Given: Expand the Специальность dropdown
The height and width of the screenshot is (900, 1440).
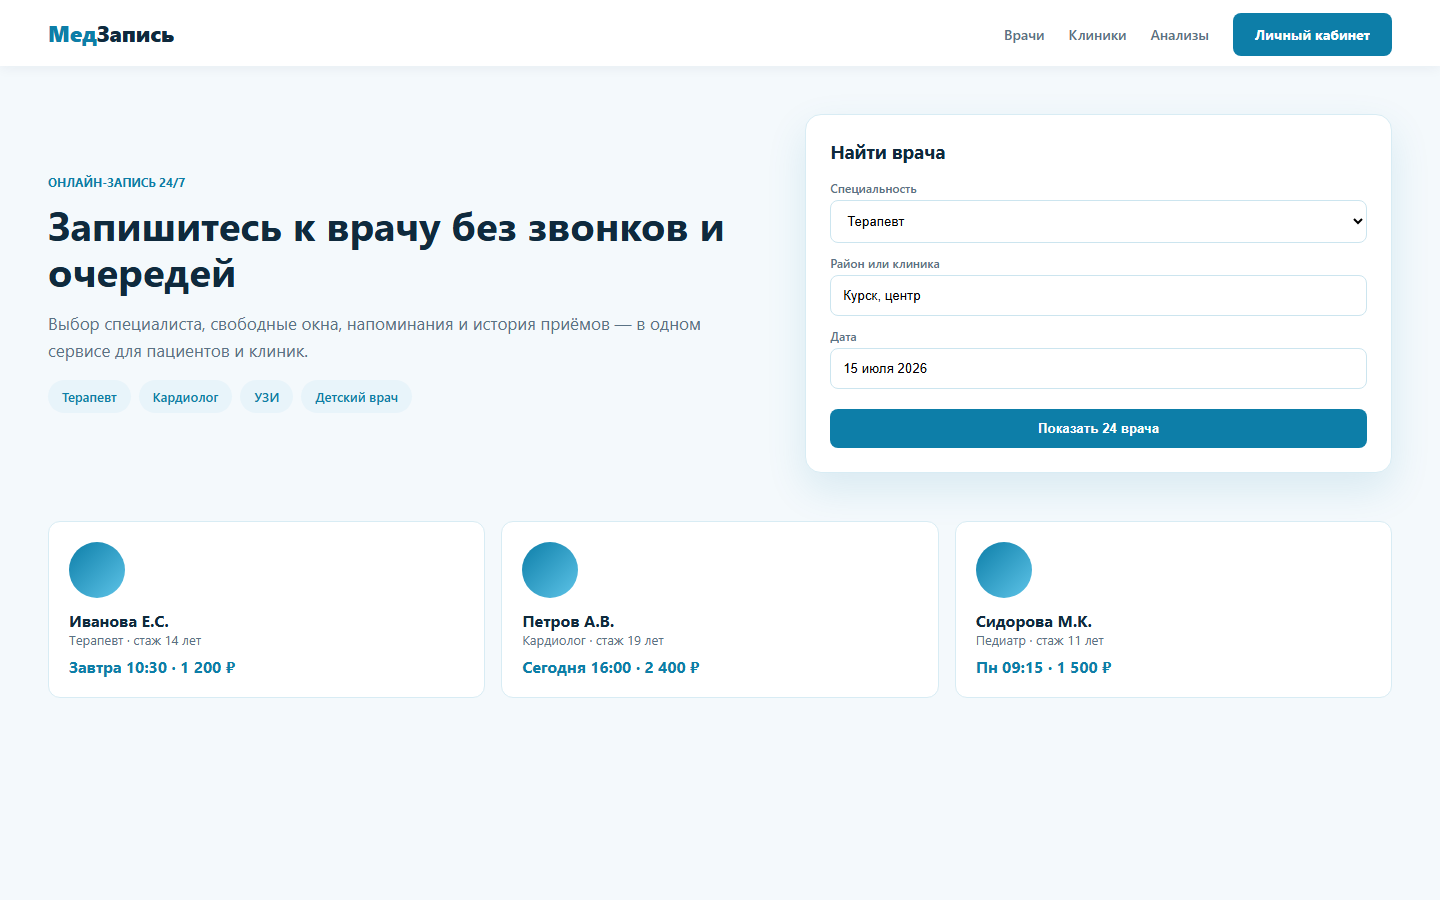Looking at the screenshot, I should point(1098,221).
